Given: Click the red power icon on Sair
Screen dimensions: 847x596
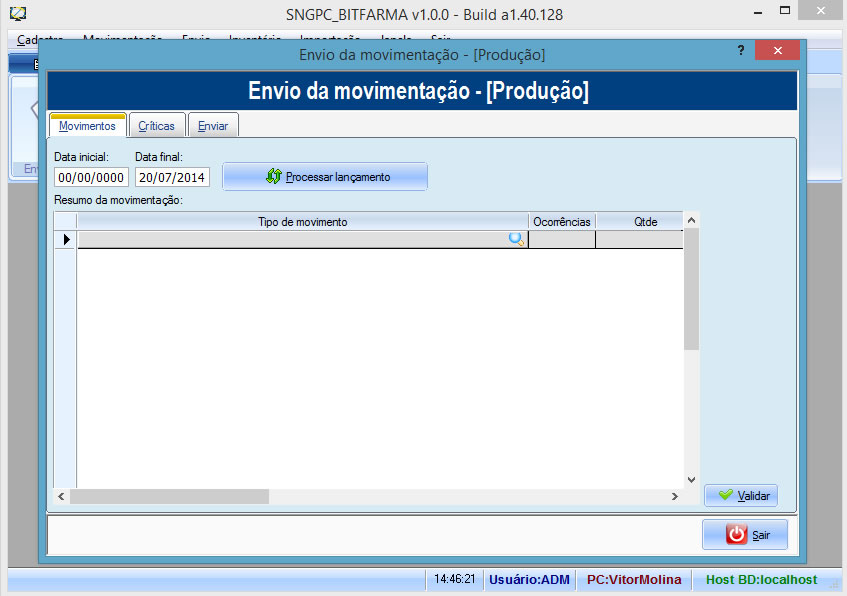Looking at the screenshot, I should (x=736, y=534).
